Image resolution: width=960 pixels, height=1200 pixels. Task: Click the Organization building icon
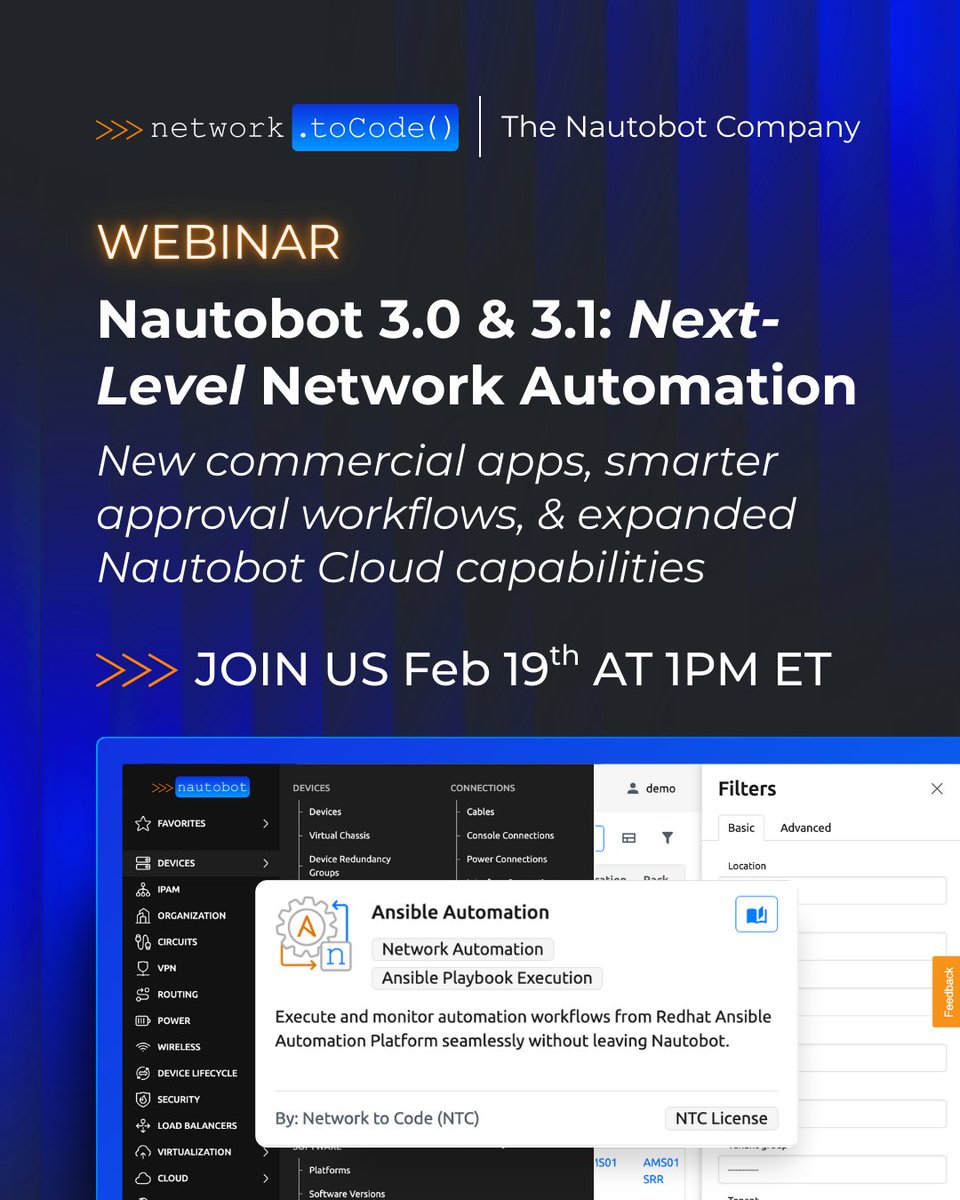(142, 915)
